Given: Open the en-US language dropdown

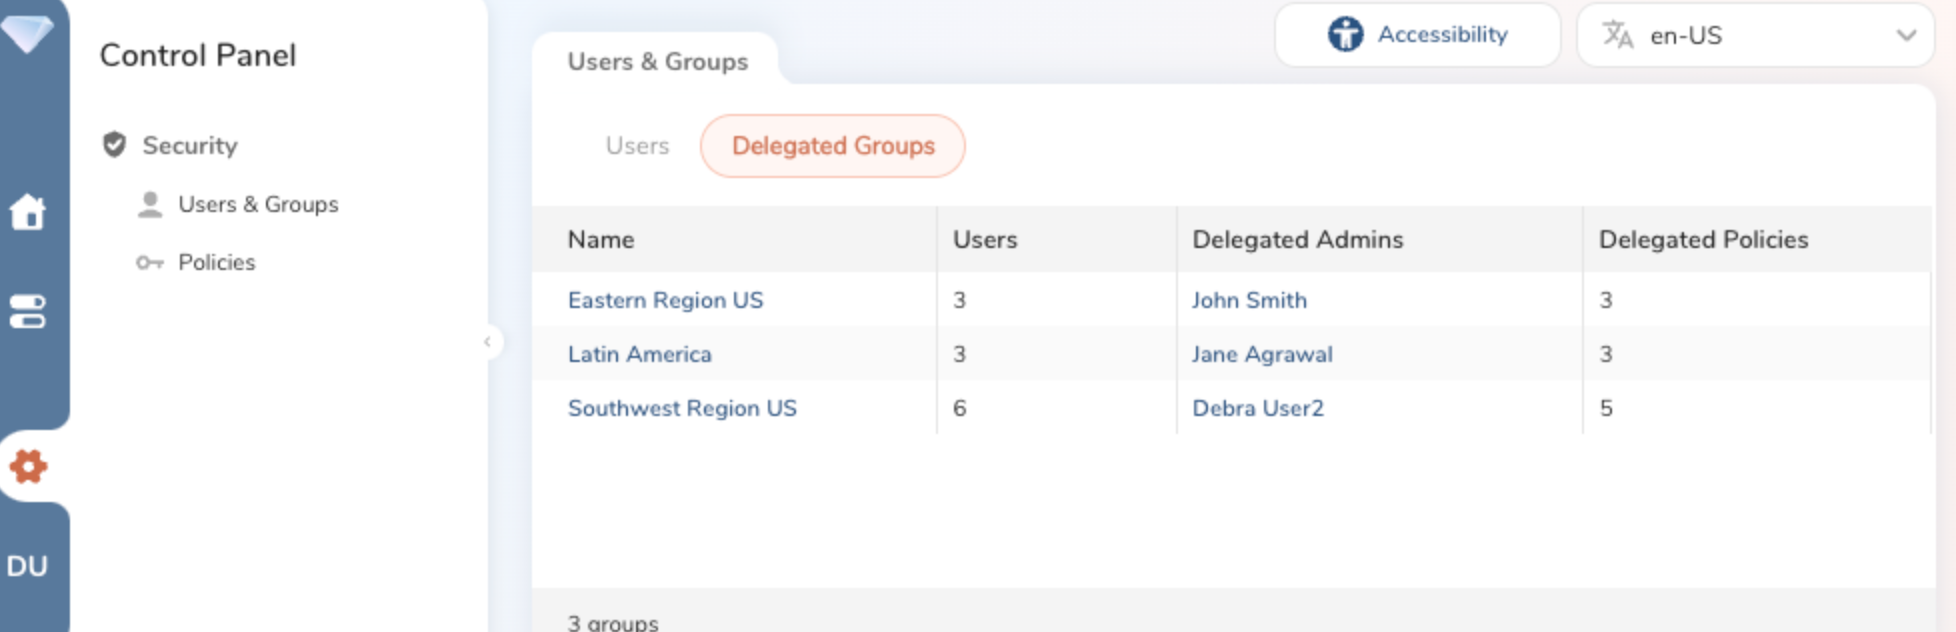Looking at the screenshot, I should [1754, 35].
